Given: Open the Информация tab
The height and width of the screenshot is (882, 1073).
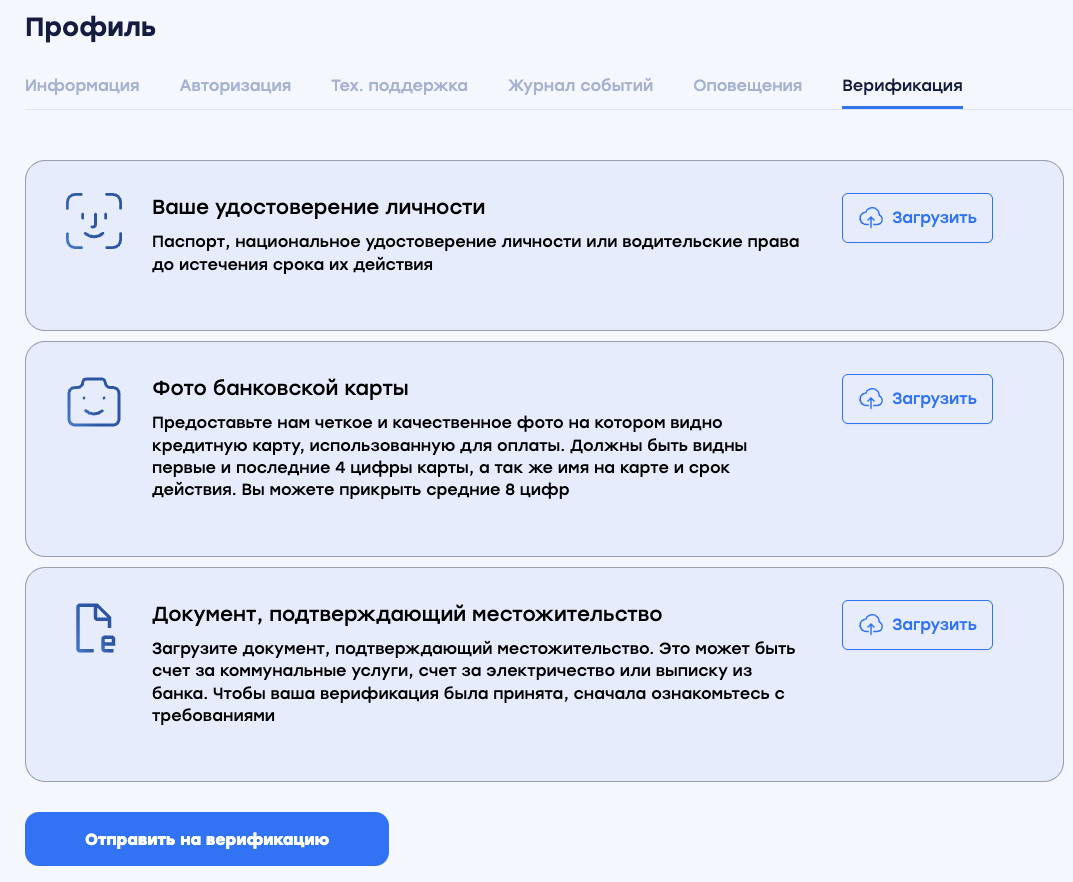Looking at the screenshot, I should point(82,86).
